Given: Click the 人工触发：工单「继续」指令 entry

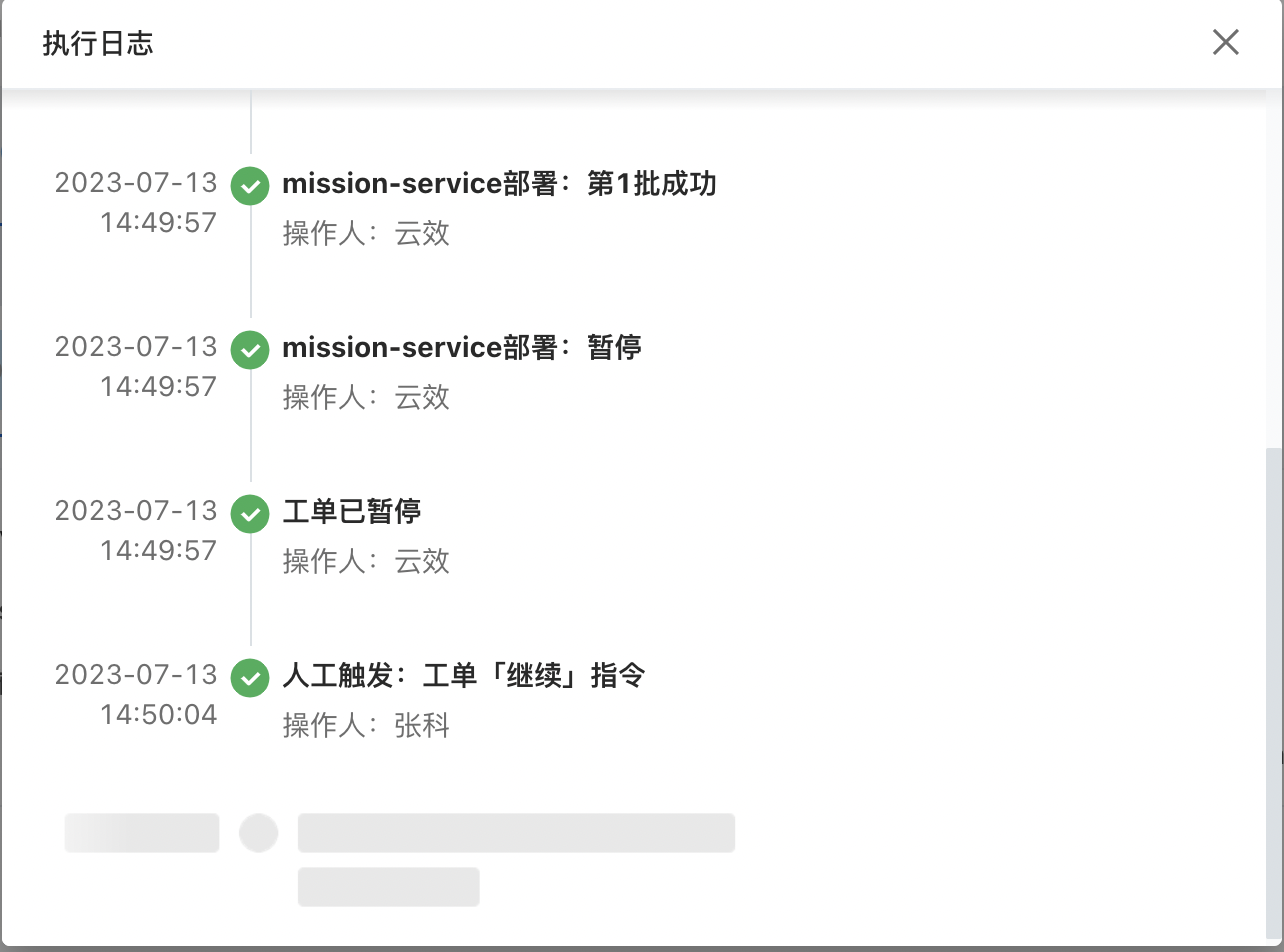Looking at the screenshot, I should tap(464, 677).
